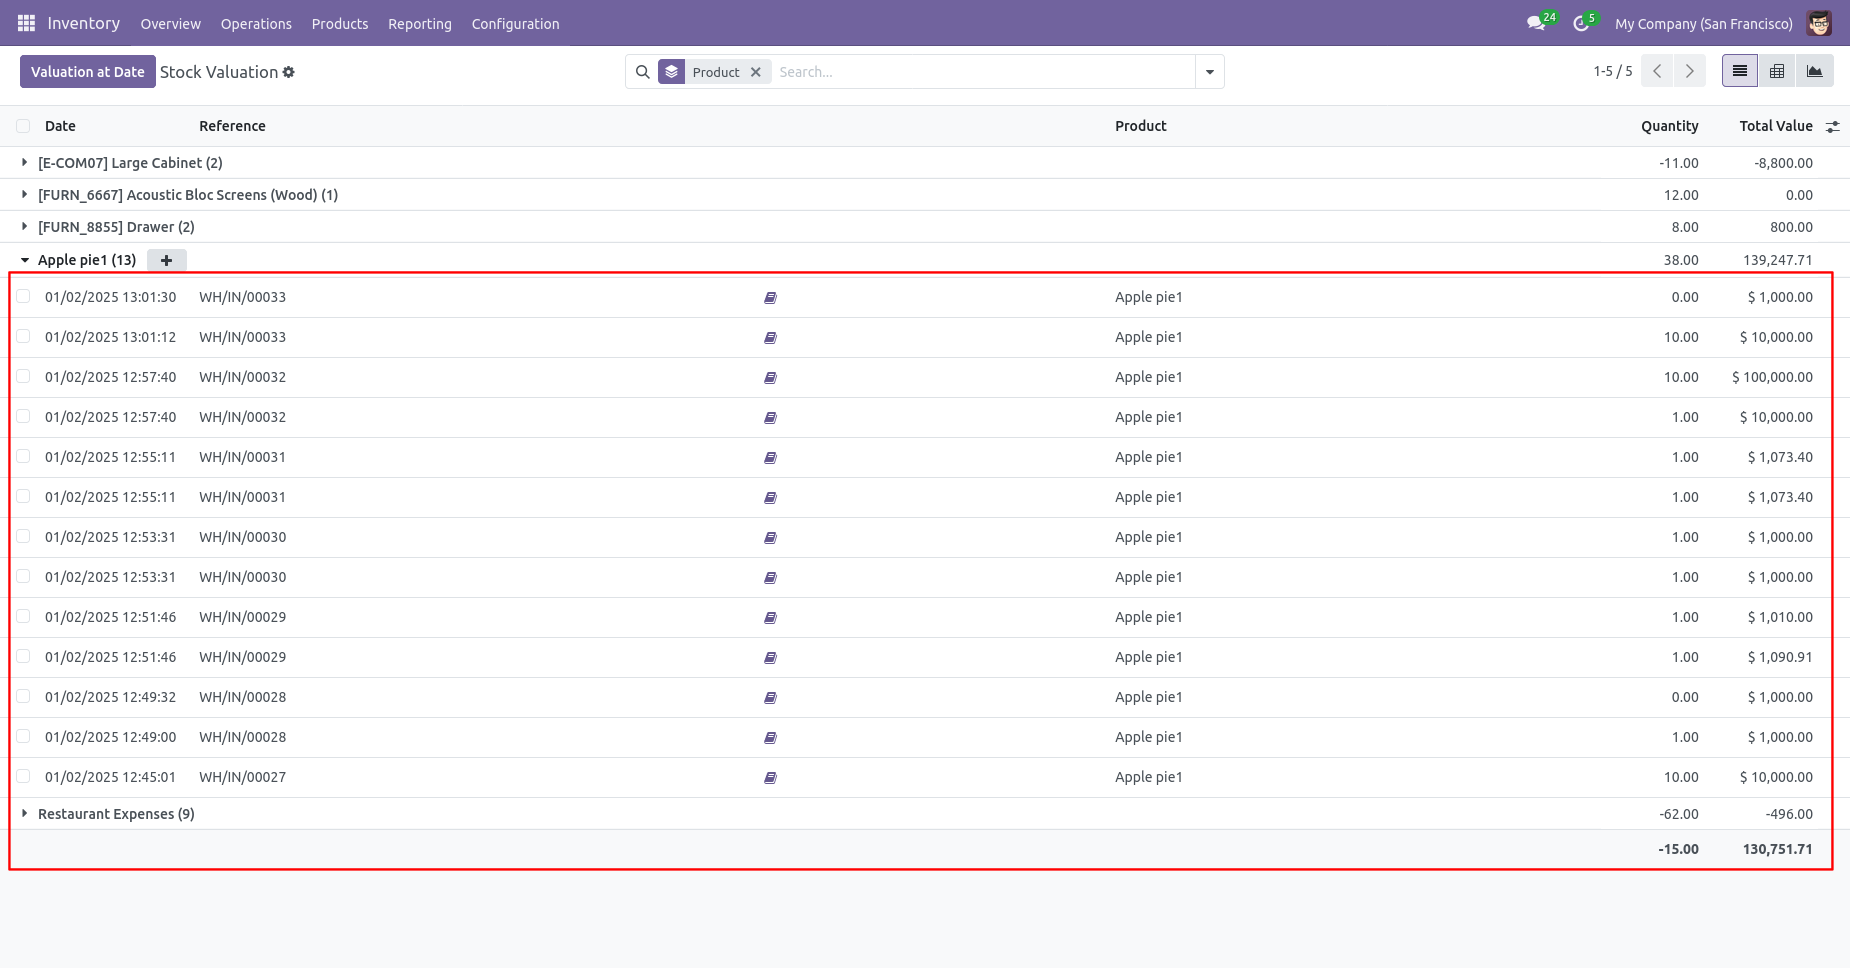Switch to the pivot table view icon
1850x968 pixels.
(1777, 71)
